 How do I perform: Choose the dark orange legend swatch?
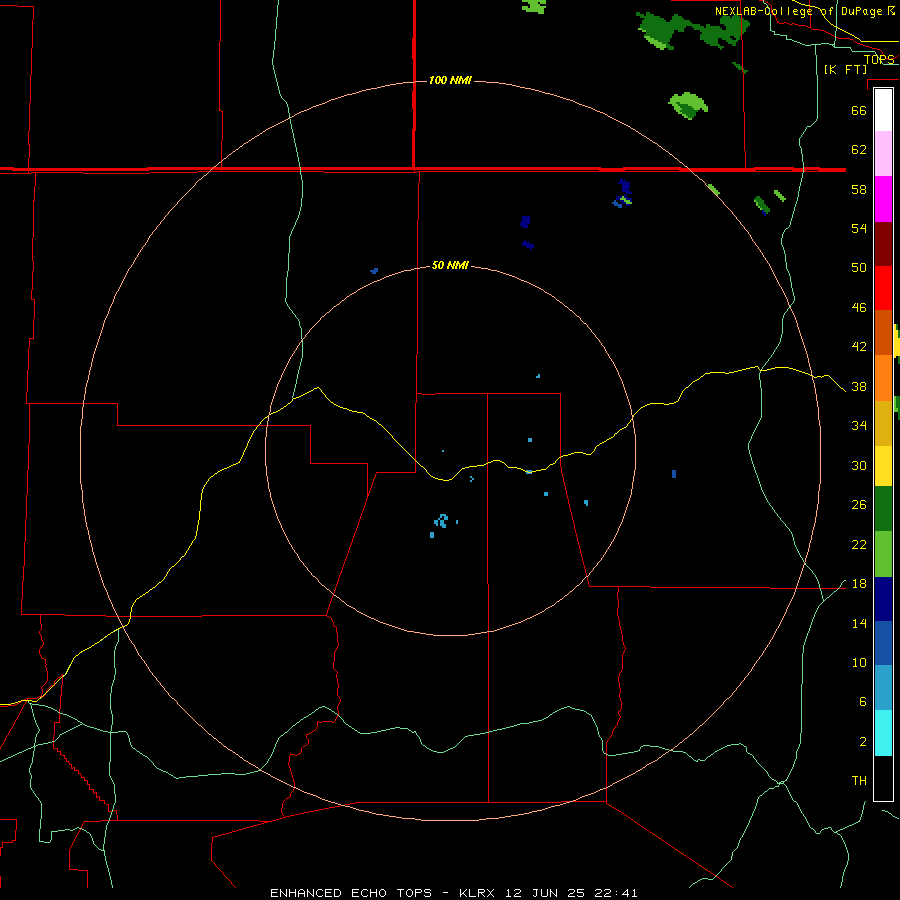[883, 332]
